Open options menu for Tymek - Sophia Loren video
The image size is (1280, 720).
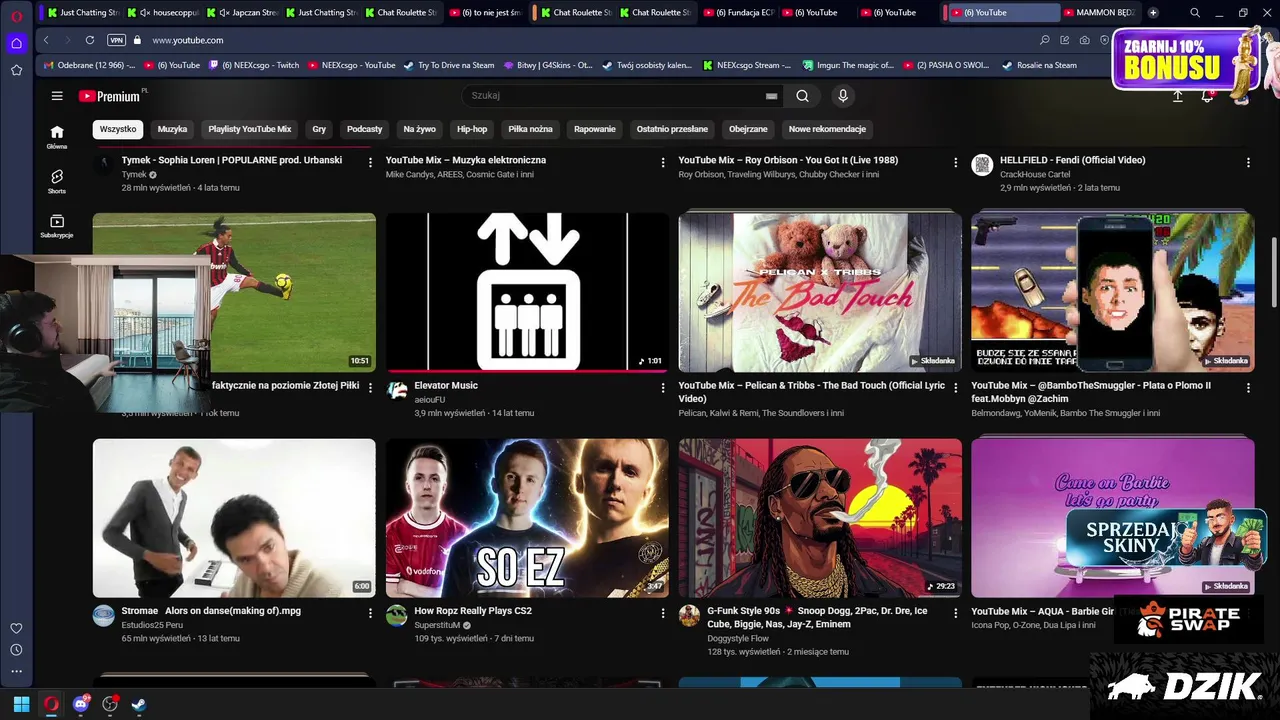pyautogui.click(x=370, y=162)
